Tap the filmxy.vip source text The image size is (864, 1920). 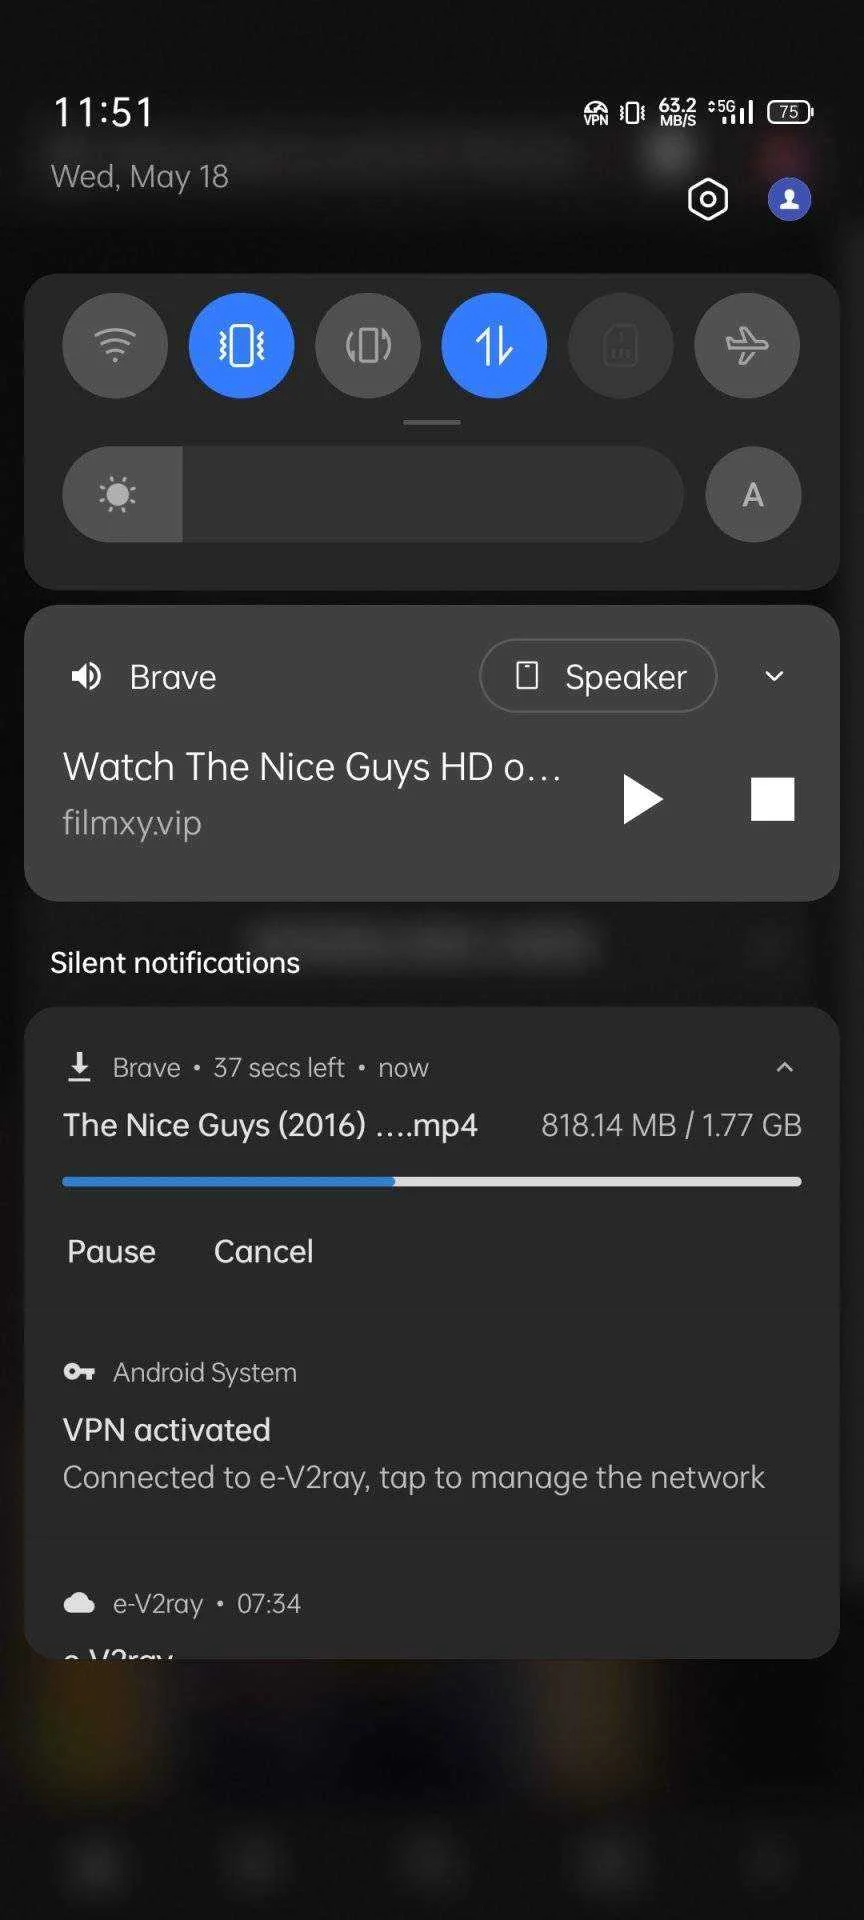tap(132, 823)
